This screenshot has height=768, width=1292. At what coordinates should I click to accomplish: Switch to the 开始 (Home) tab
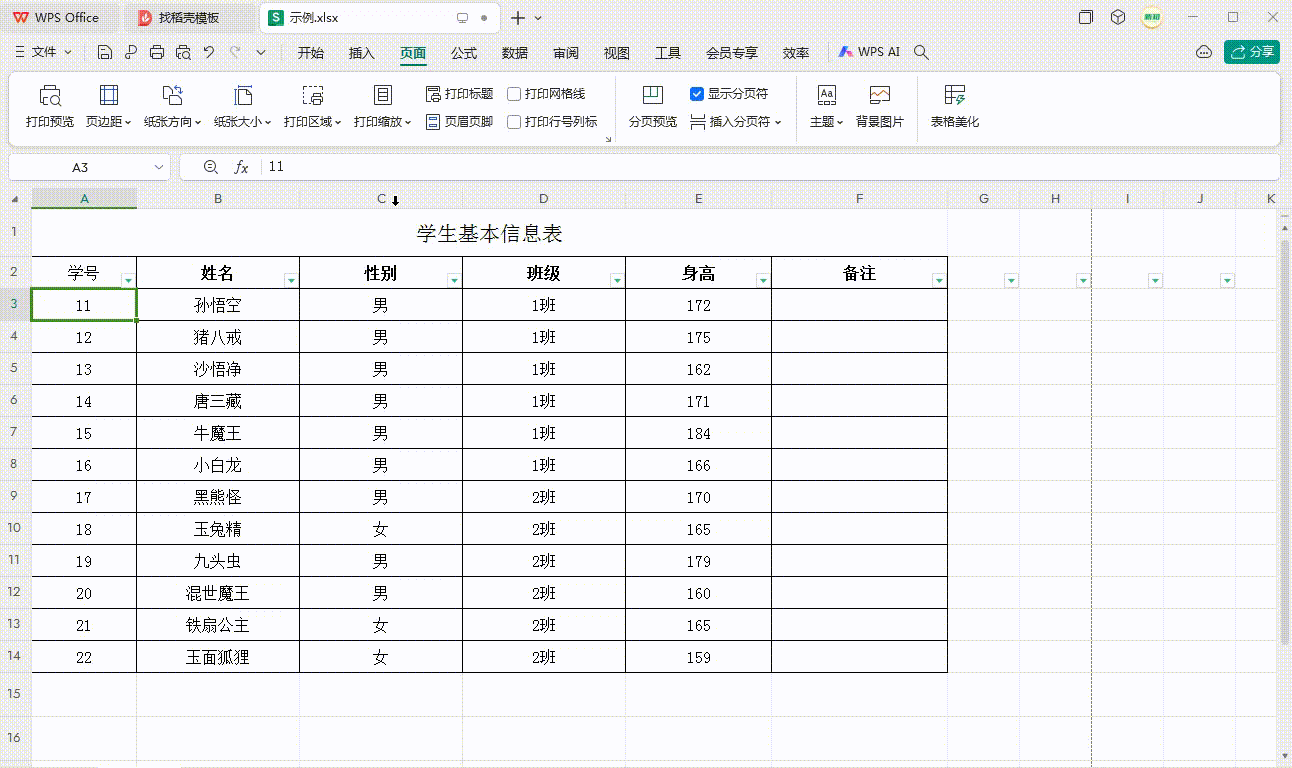click(311, 53)
